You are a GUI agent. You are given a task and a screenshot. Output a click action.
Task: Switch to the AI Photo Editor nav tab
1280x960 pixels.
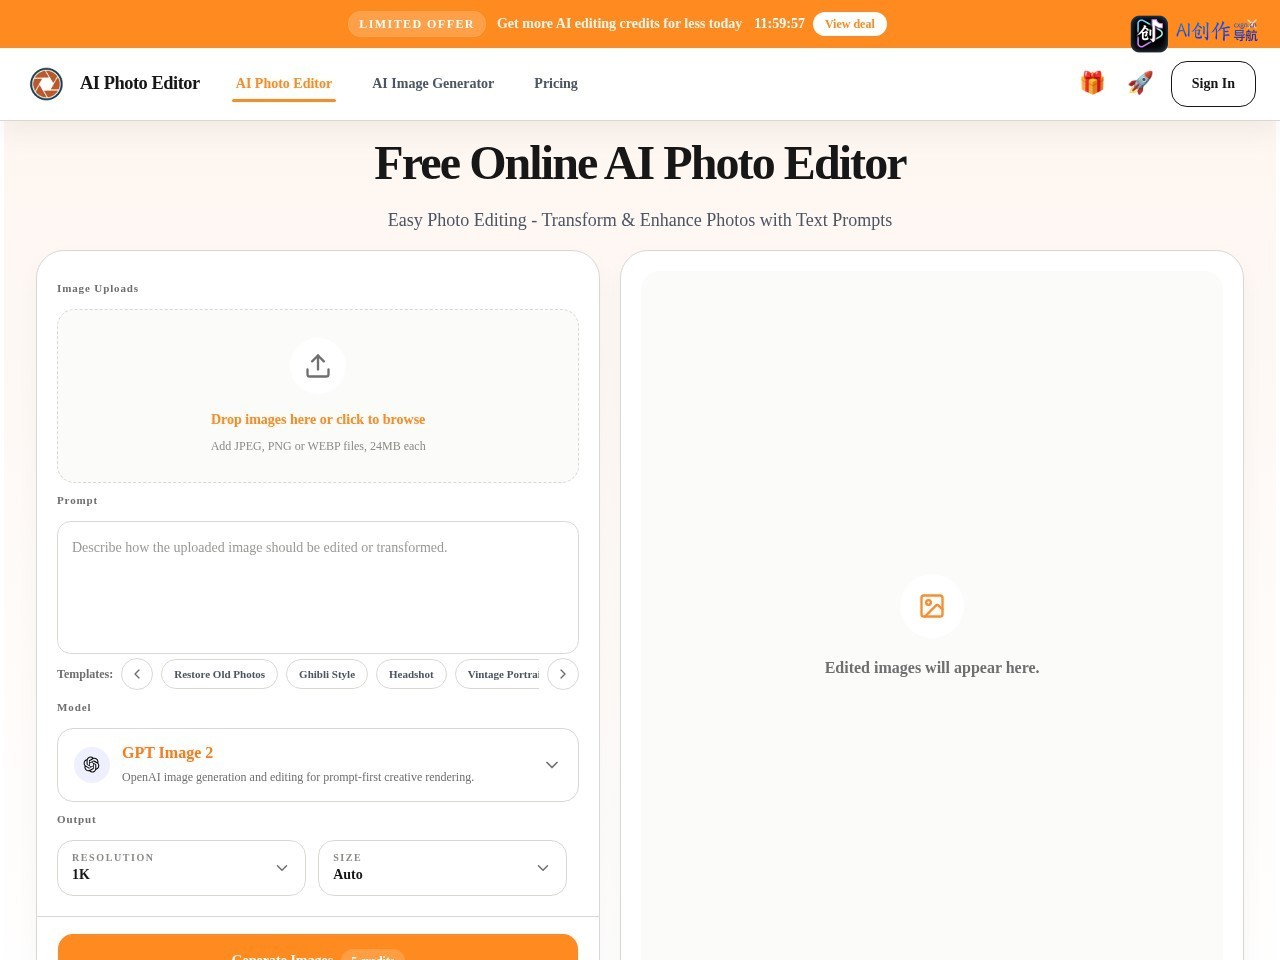tap(284, 84)
